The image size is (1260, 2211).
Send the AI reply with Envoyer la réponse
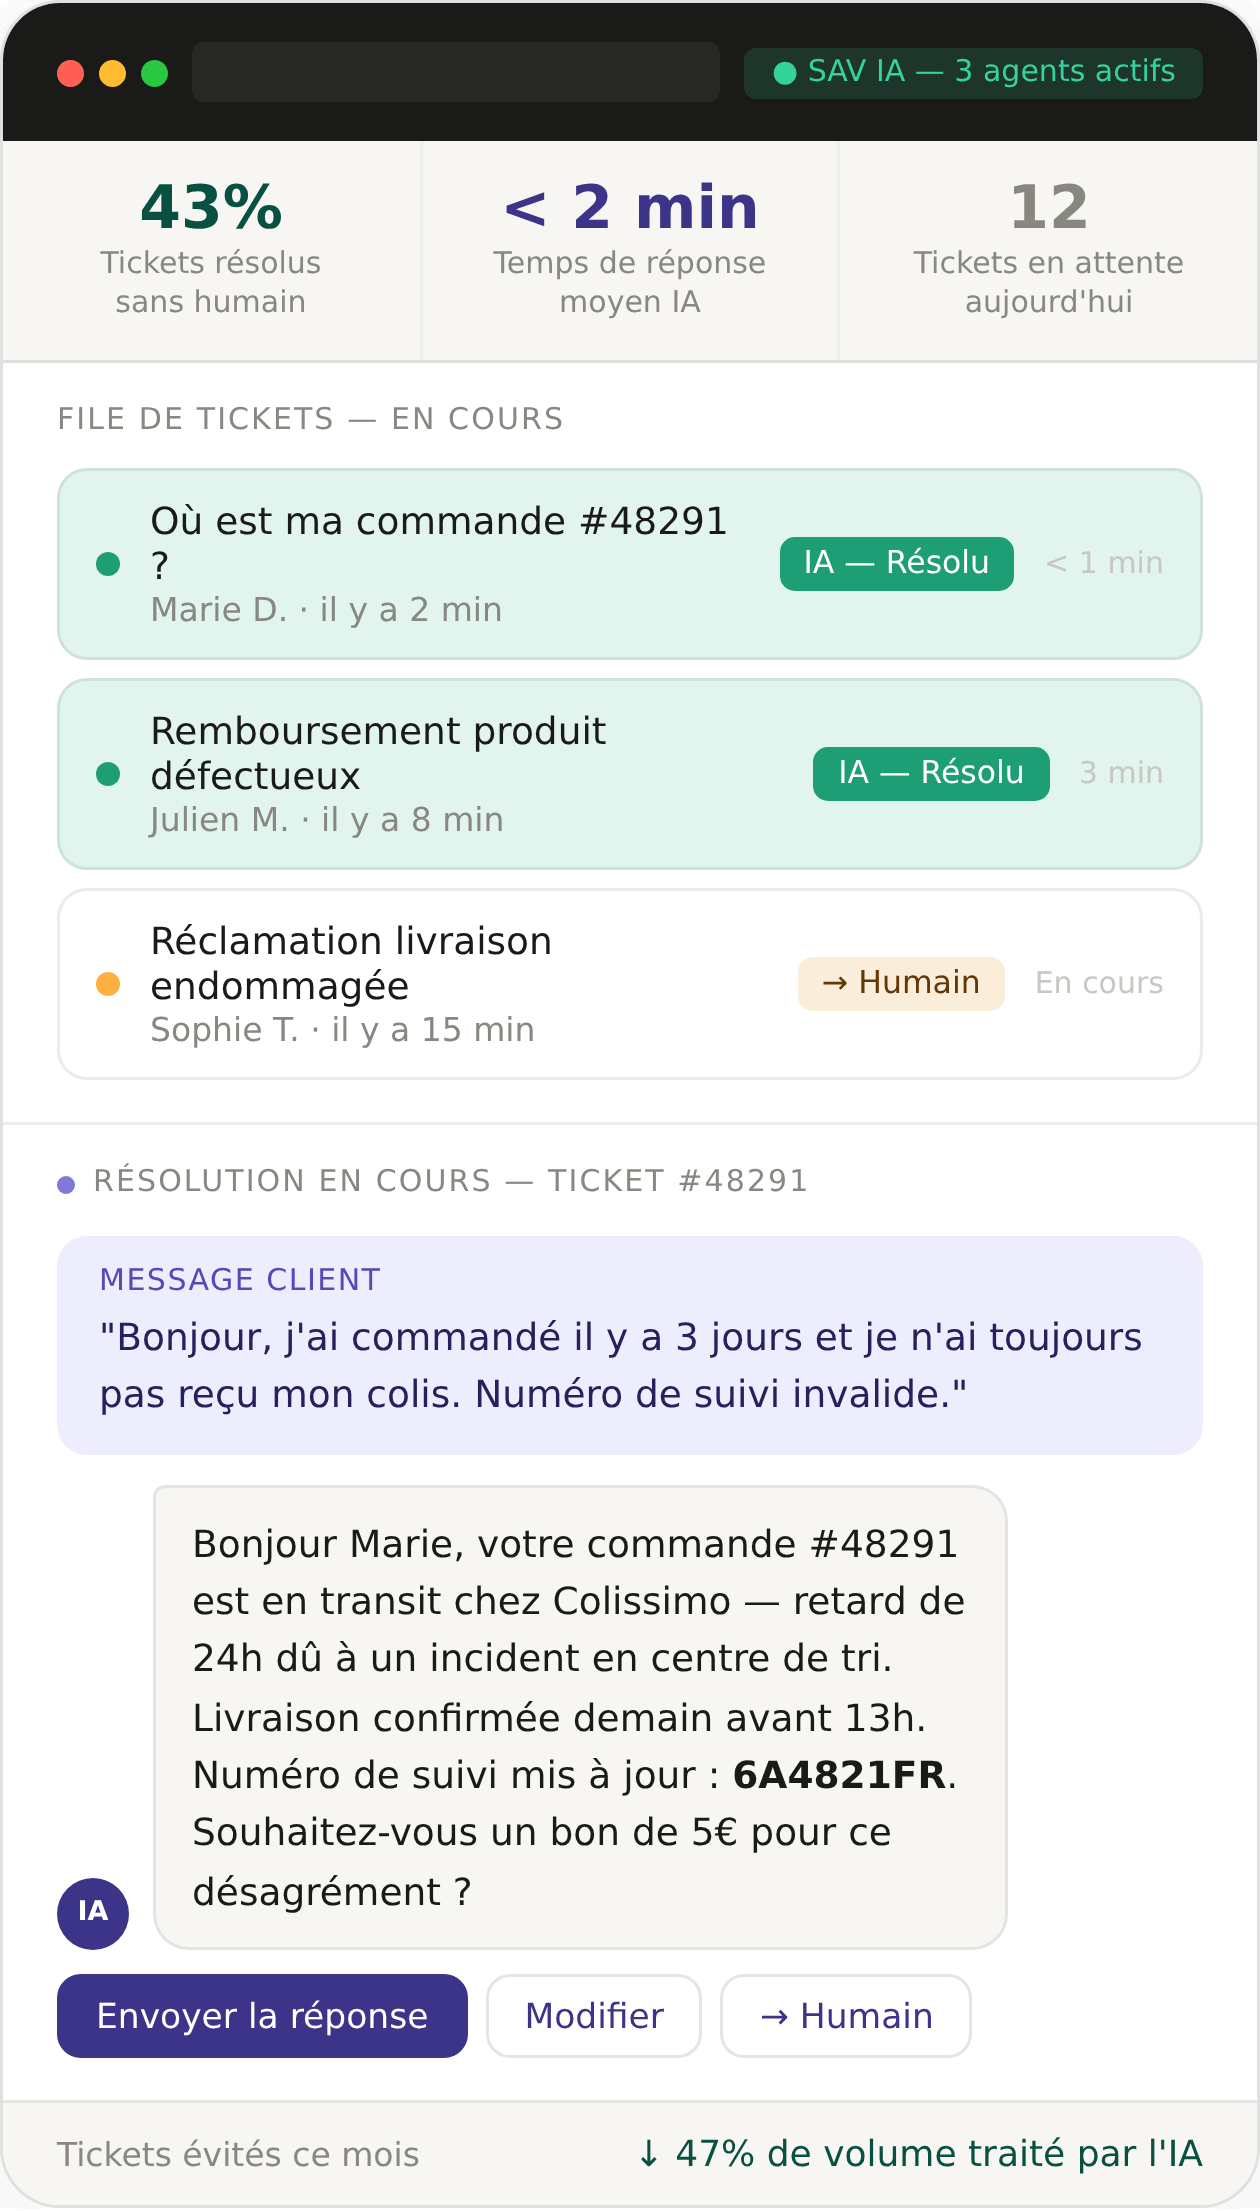[262, 2015]
